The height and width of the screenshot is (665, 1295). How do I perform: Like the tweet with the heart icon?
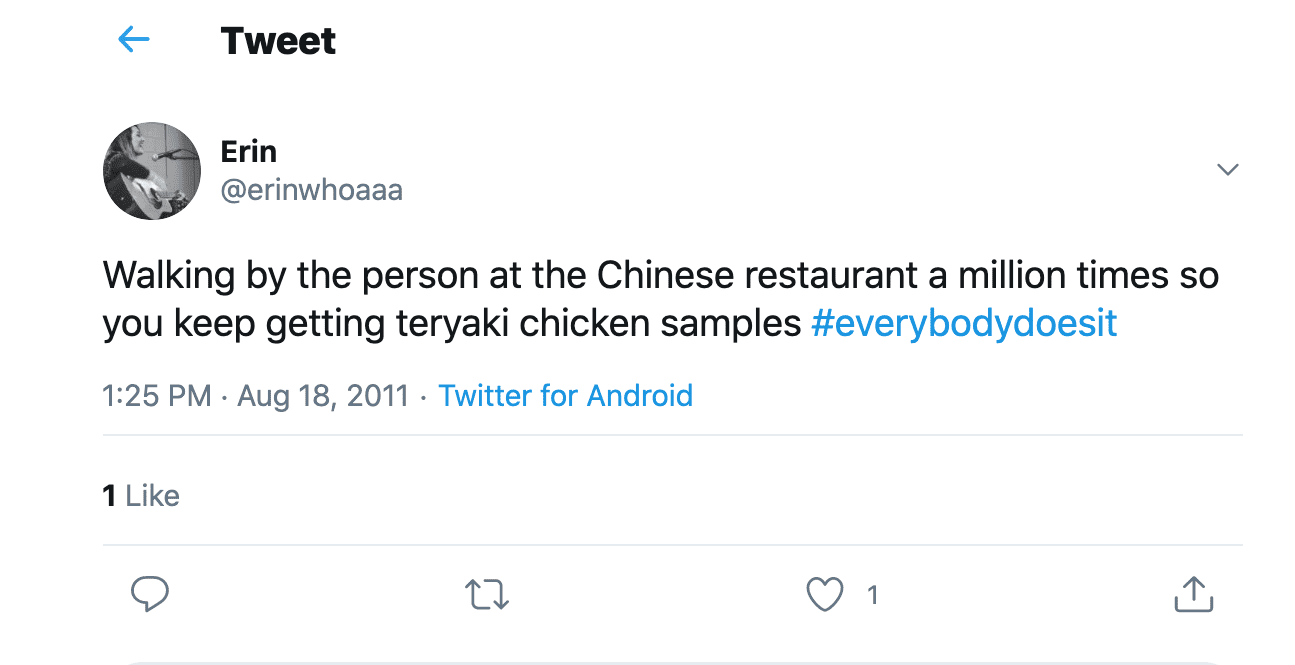click(x=825, y=595)
